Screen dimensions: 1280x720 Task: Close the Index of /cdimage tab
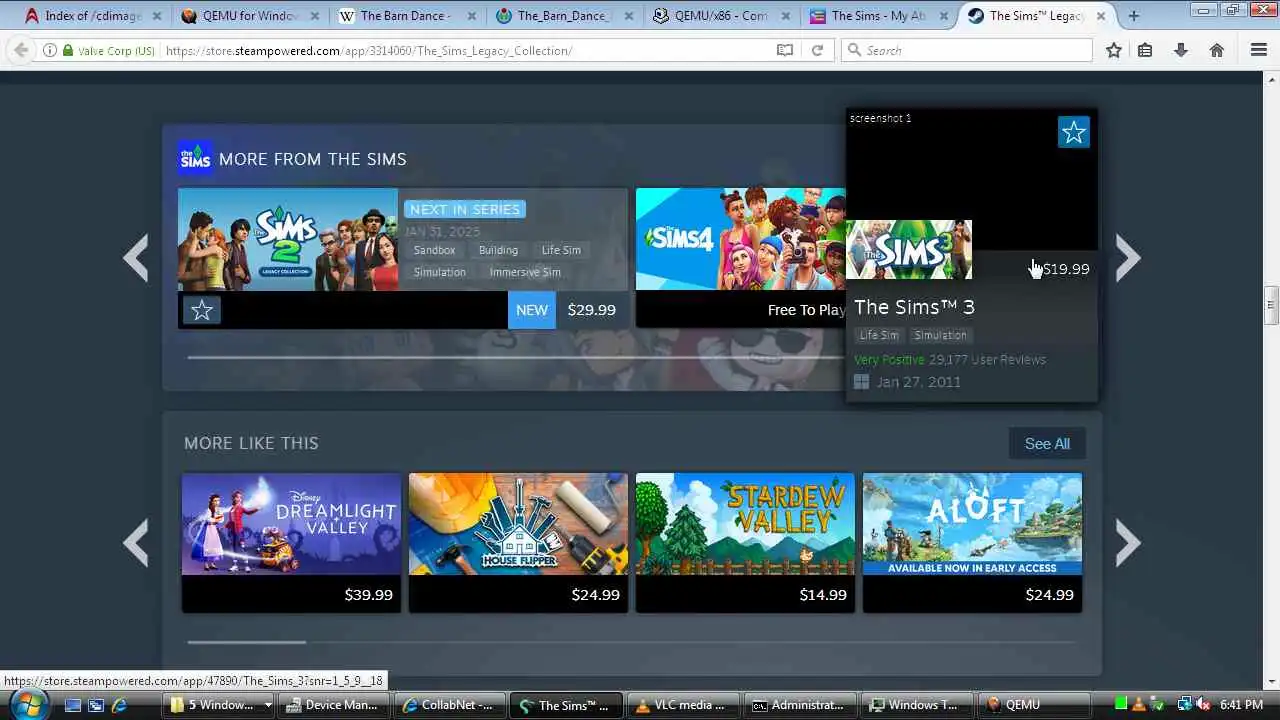click(x=157, y=16)
